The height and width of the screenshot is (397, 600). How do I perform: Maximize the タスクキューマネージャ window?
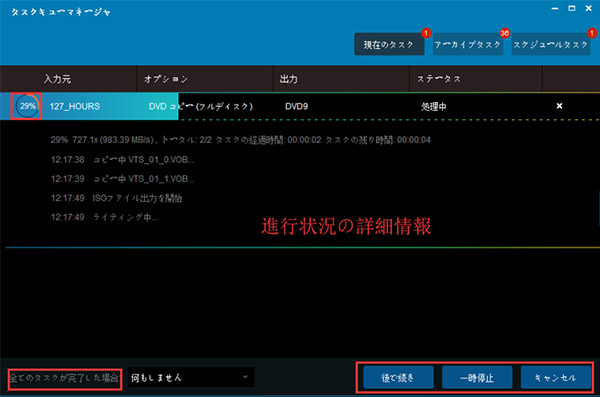(572, 8)
